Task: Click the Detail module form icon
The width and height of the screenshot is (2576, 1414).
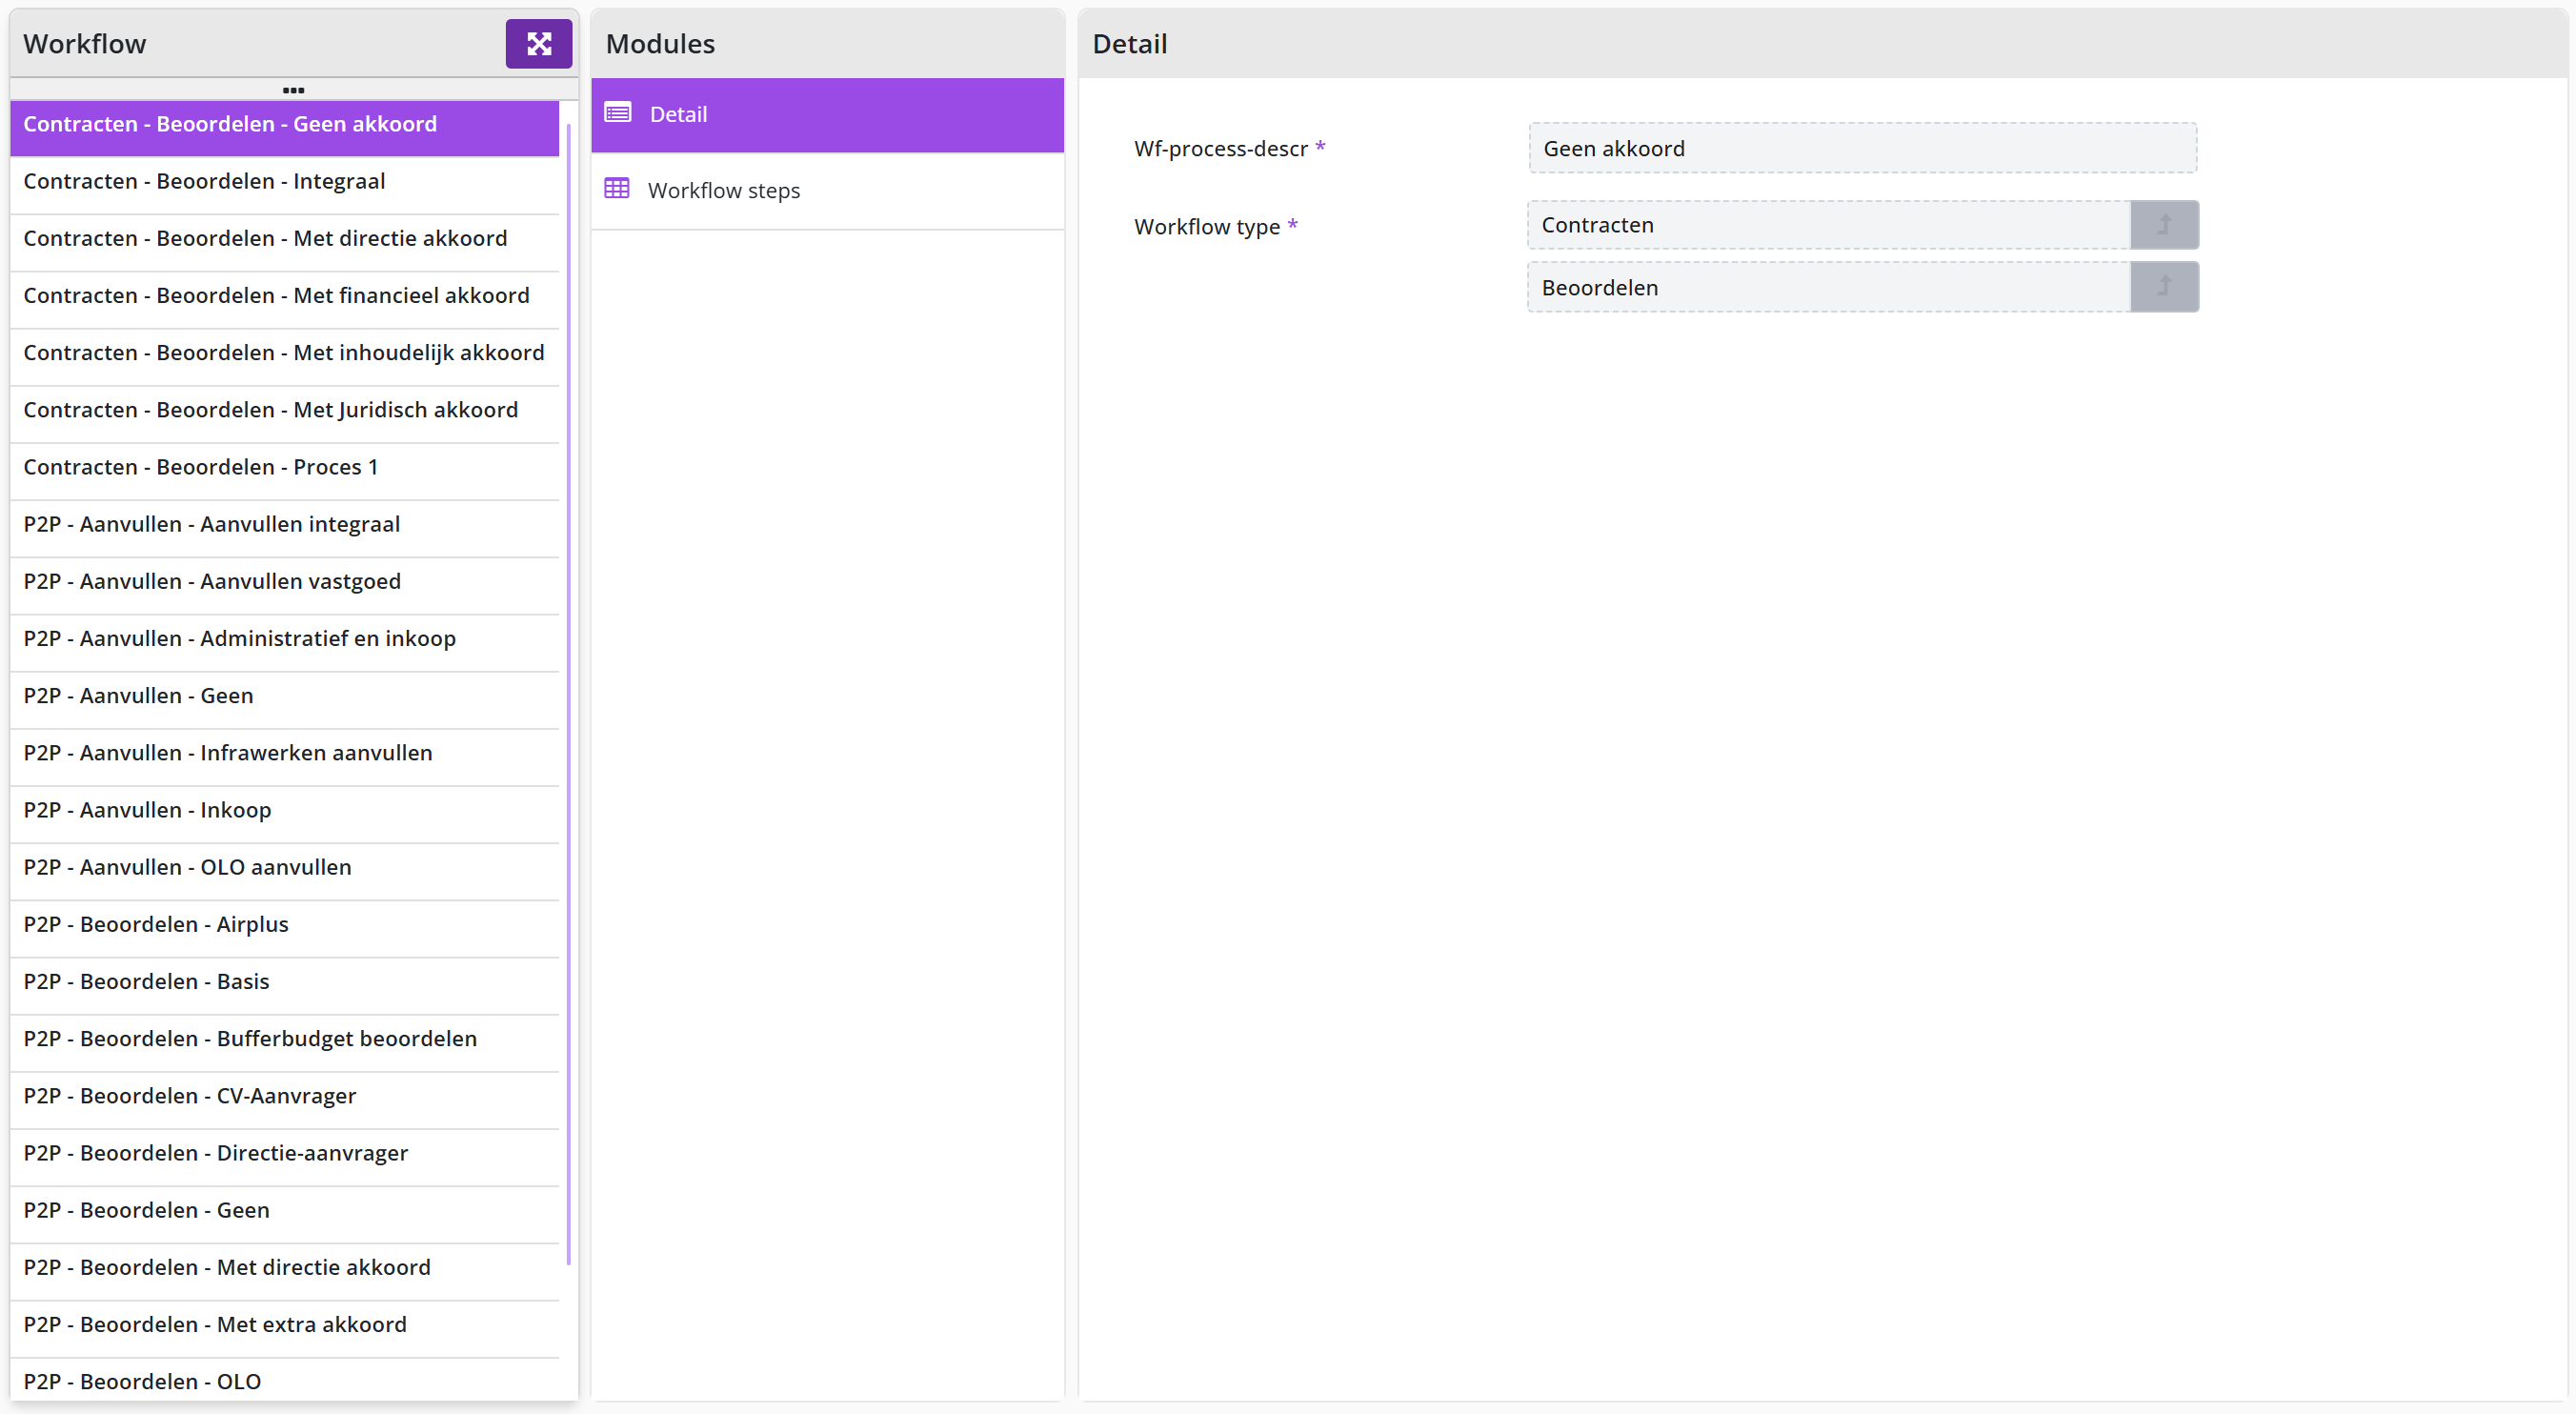Action: pos(618,113)
